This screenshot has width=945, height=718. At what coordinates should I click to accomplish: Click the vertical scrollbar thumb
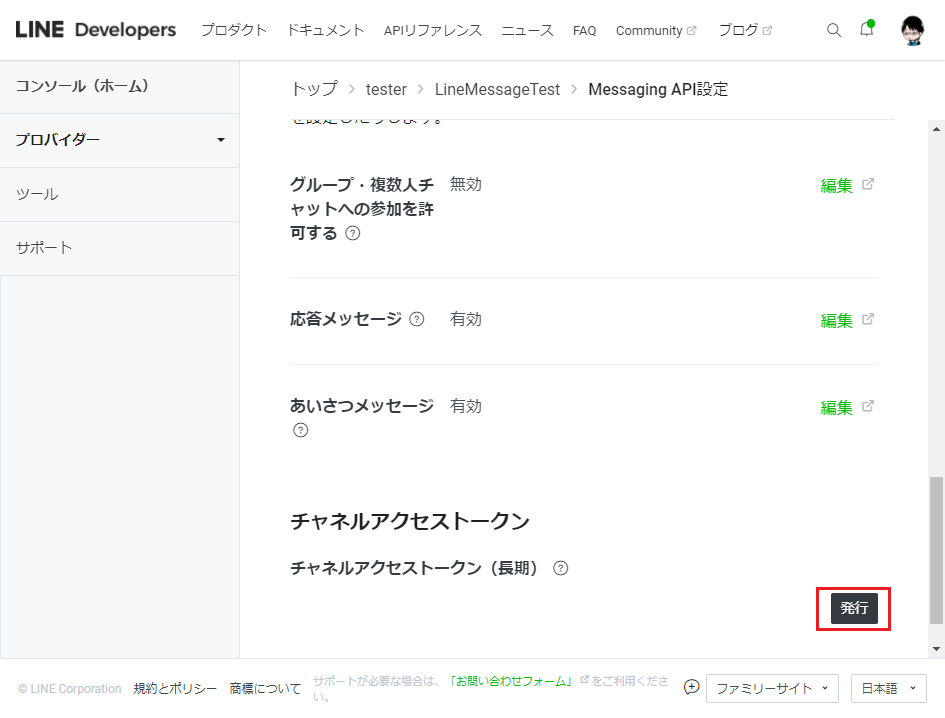coord(936,550)
